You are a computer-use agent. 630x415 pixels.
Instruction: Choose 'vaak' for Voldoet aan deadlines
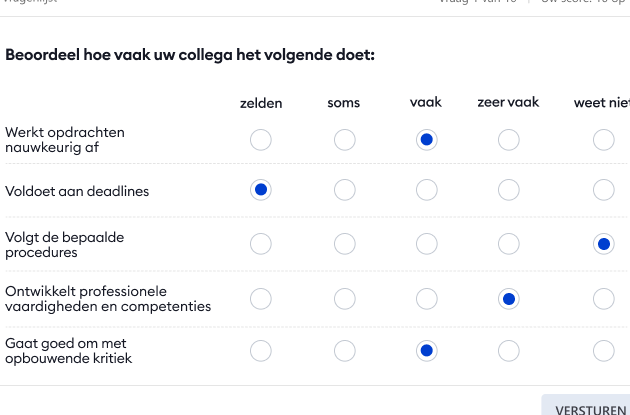click(x=427, y=190)
